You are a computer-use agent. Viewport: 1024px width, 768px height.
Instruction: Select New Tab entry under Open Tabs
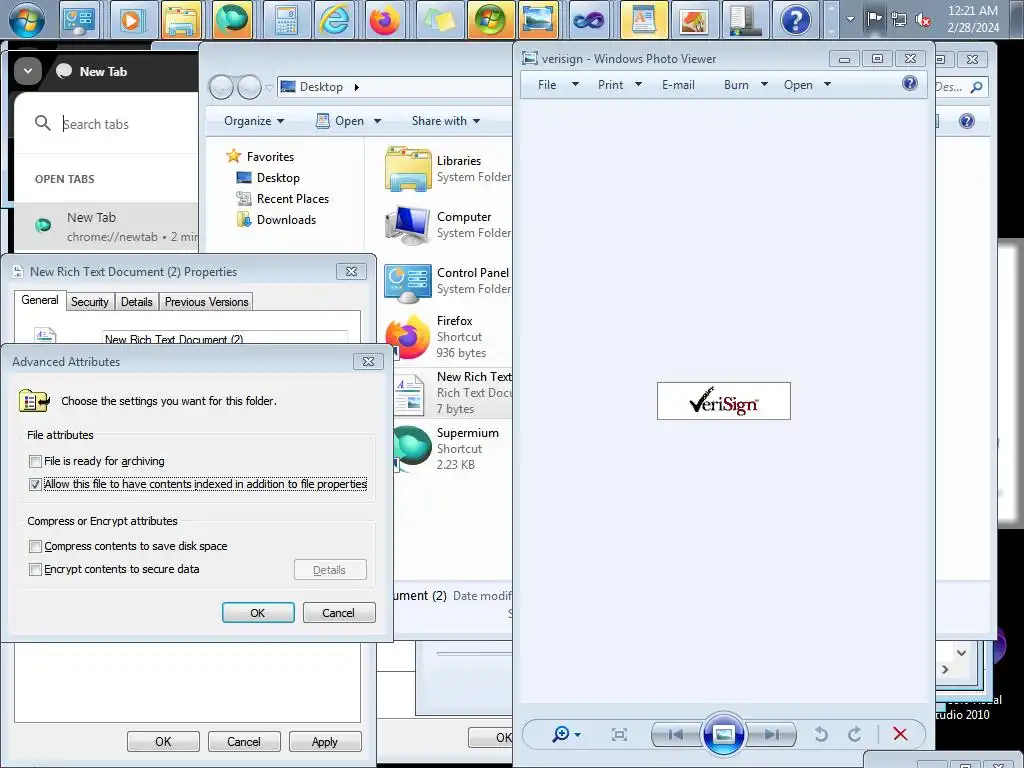106,227
